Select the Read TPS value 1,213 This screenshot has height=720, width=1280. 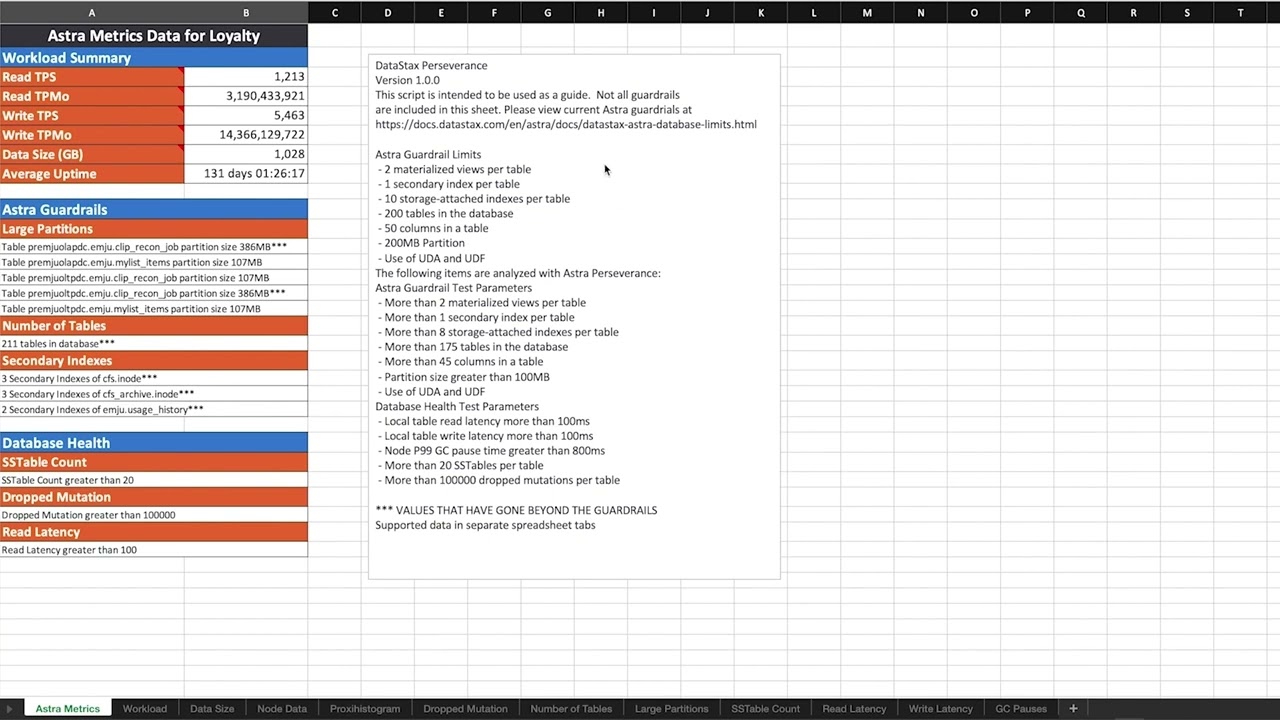[x=246, y=77]
